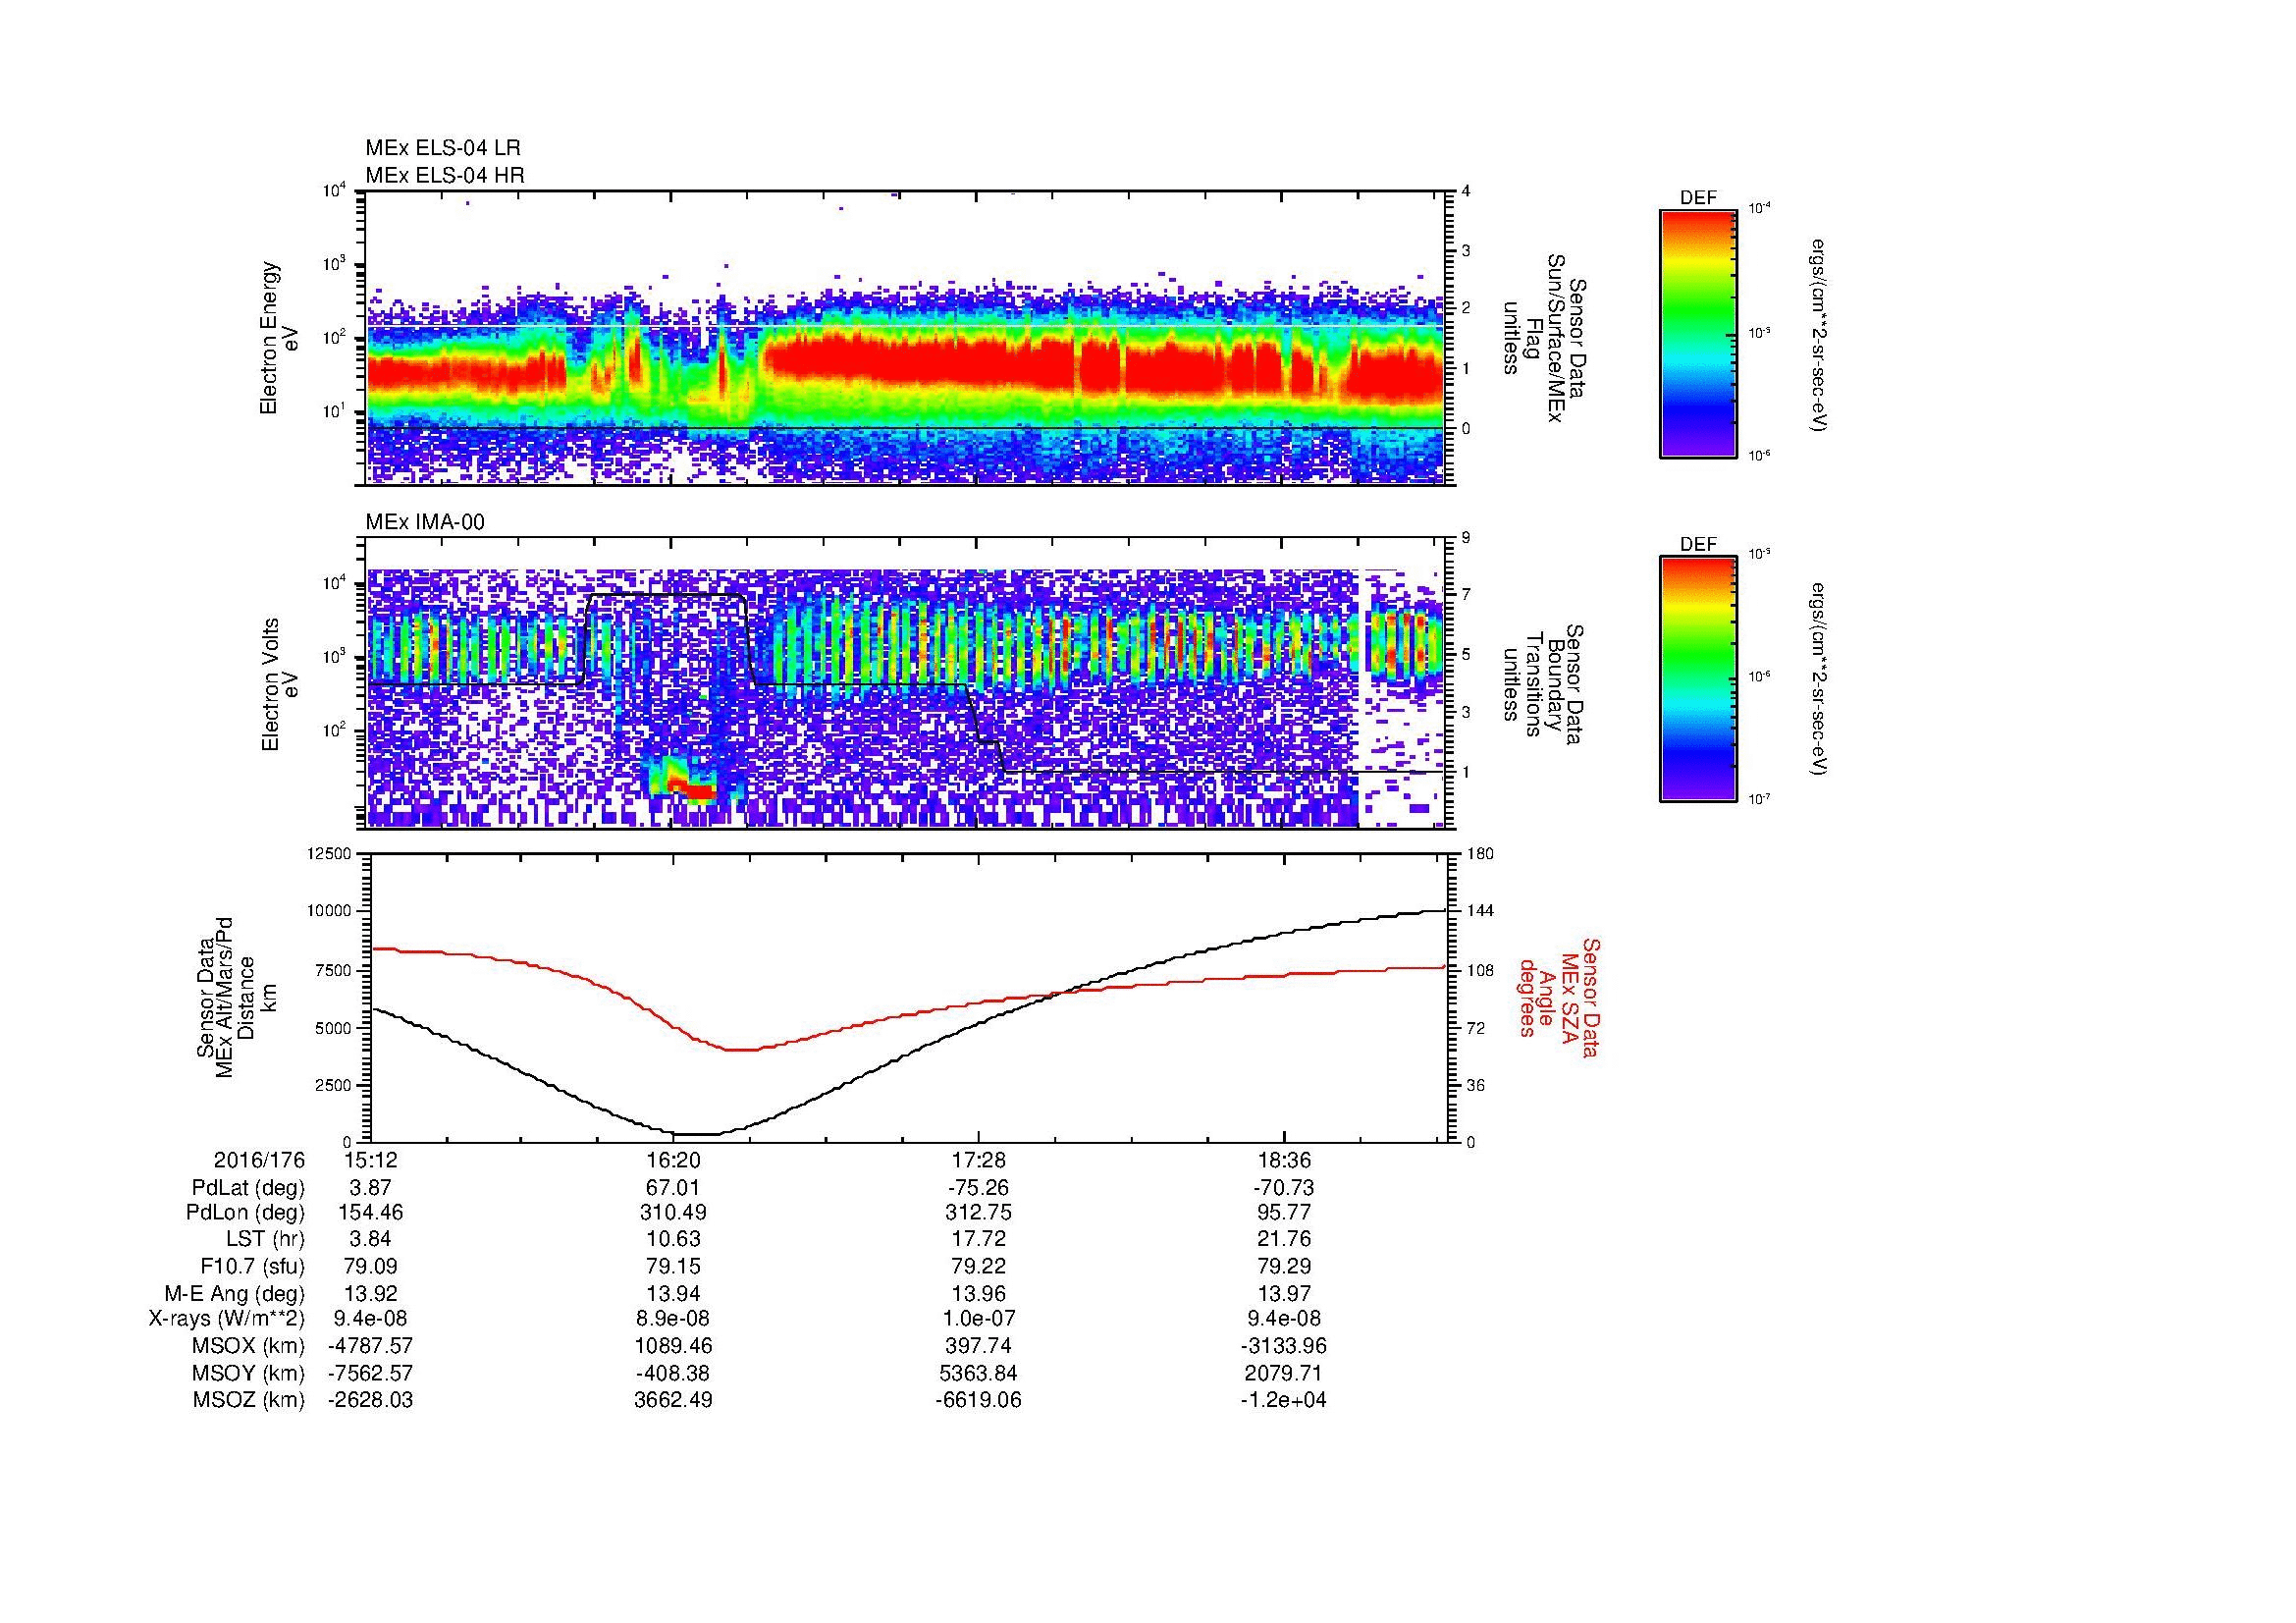
Task: Click the 'MEx IMA-00' panel title
Action: 425,522
